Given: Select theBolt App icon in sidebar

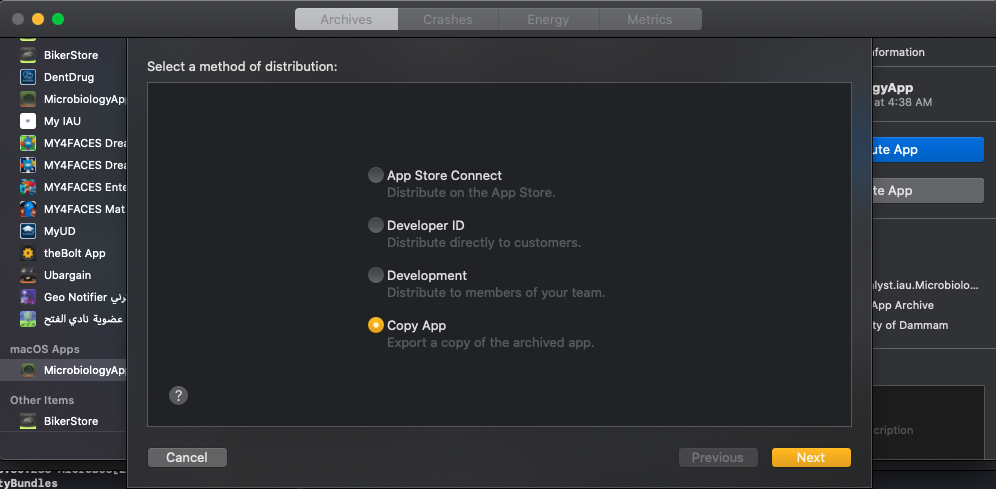Looking at the screenshot, I should pyautogui.click(x=28, y=253).
